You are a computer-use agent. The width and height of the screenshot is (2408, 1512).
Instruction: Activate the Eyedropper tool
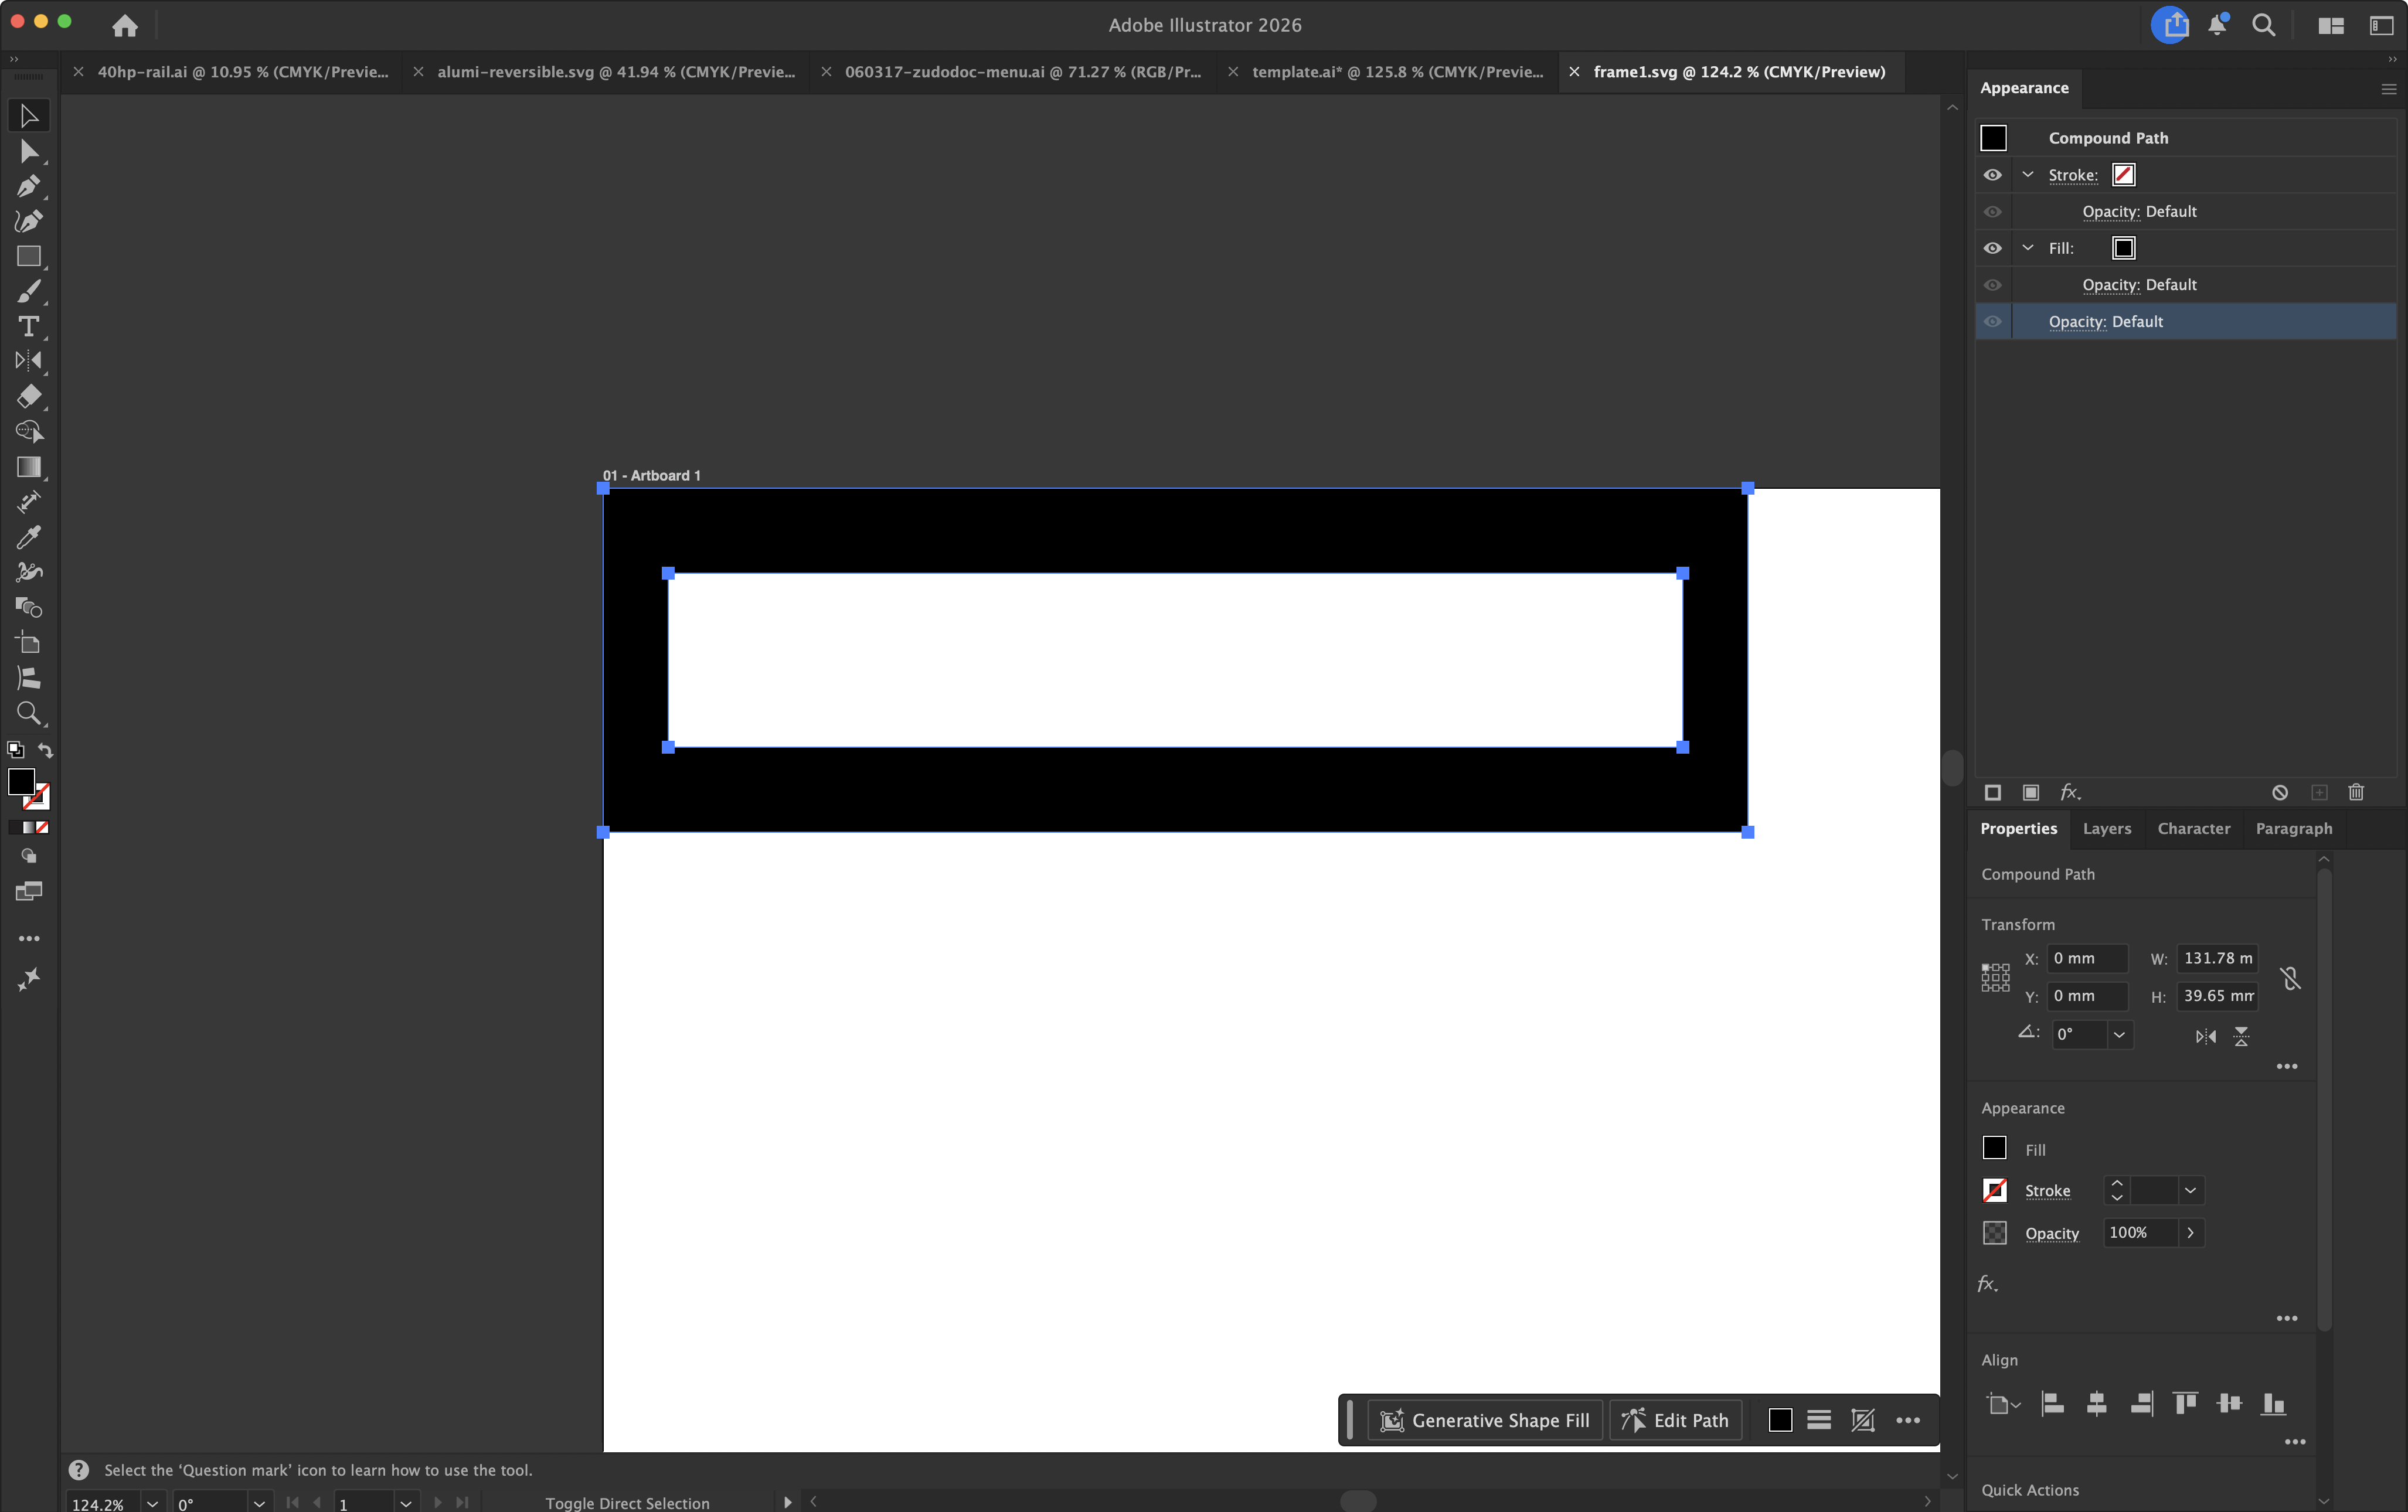pyautogui.click(x=29, y=537)
